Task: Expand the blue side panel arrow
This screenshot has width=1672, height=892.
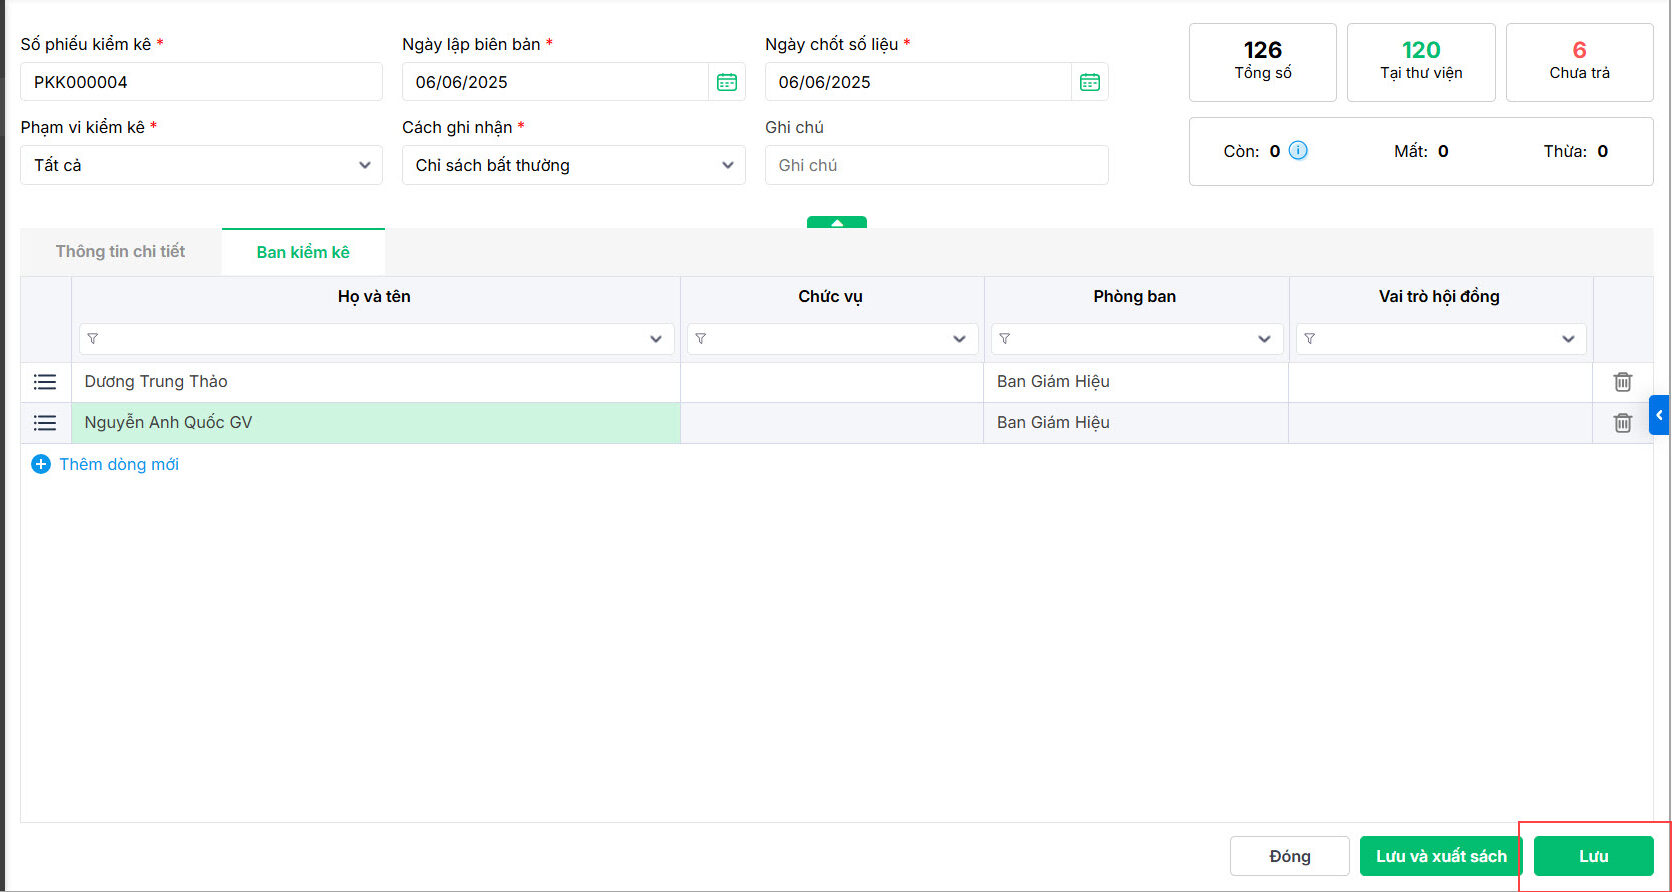Action: [1659, 415]
